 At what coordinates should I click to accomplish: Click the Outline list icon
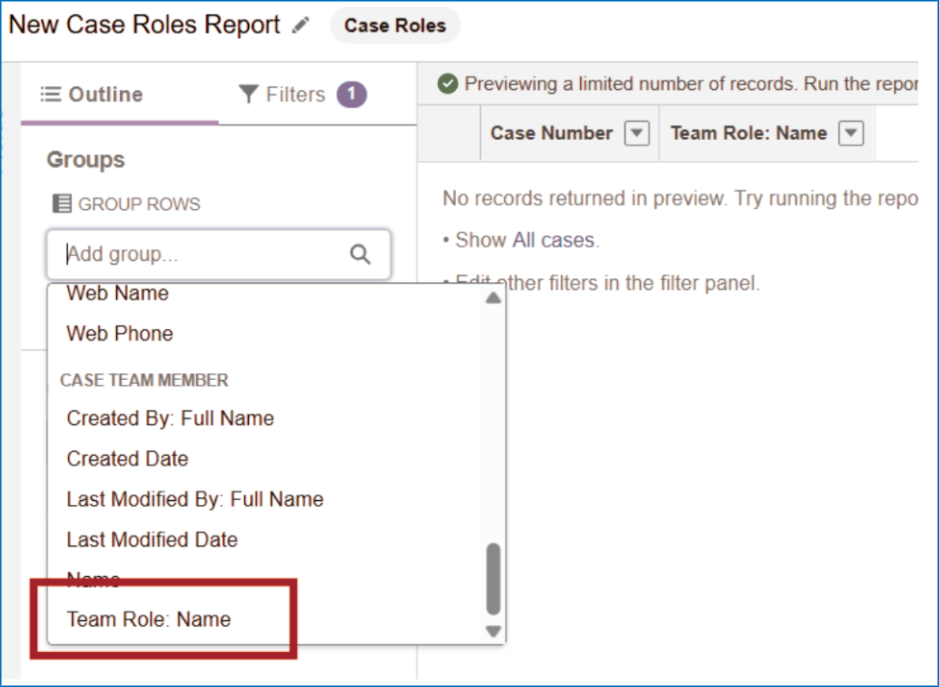[50, 95]
